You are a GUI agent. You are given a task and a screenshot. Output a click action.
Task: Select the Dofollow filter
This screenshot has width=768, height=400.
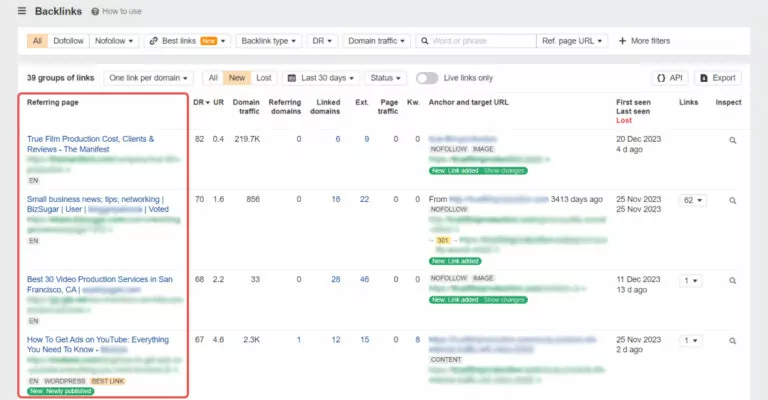point(68,41)
